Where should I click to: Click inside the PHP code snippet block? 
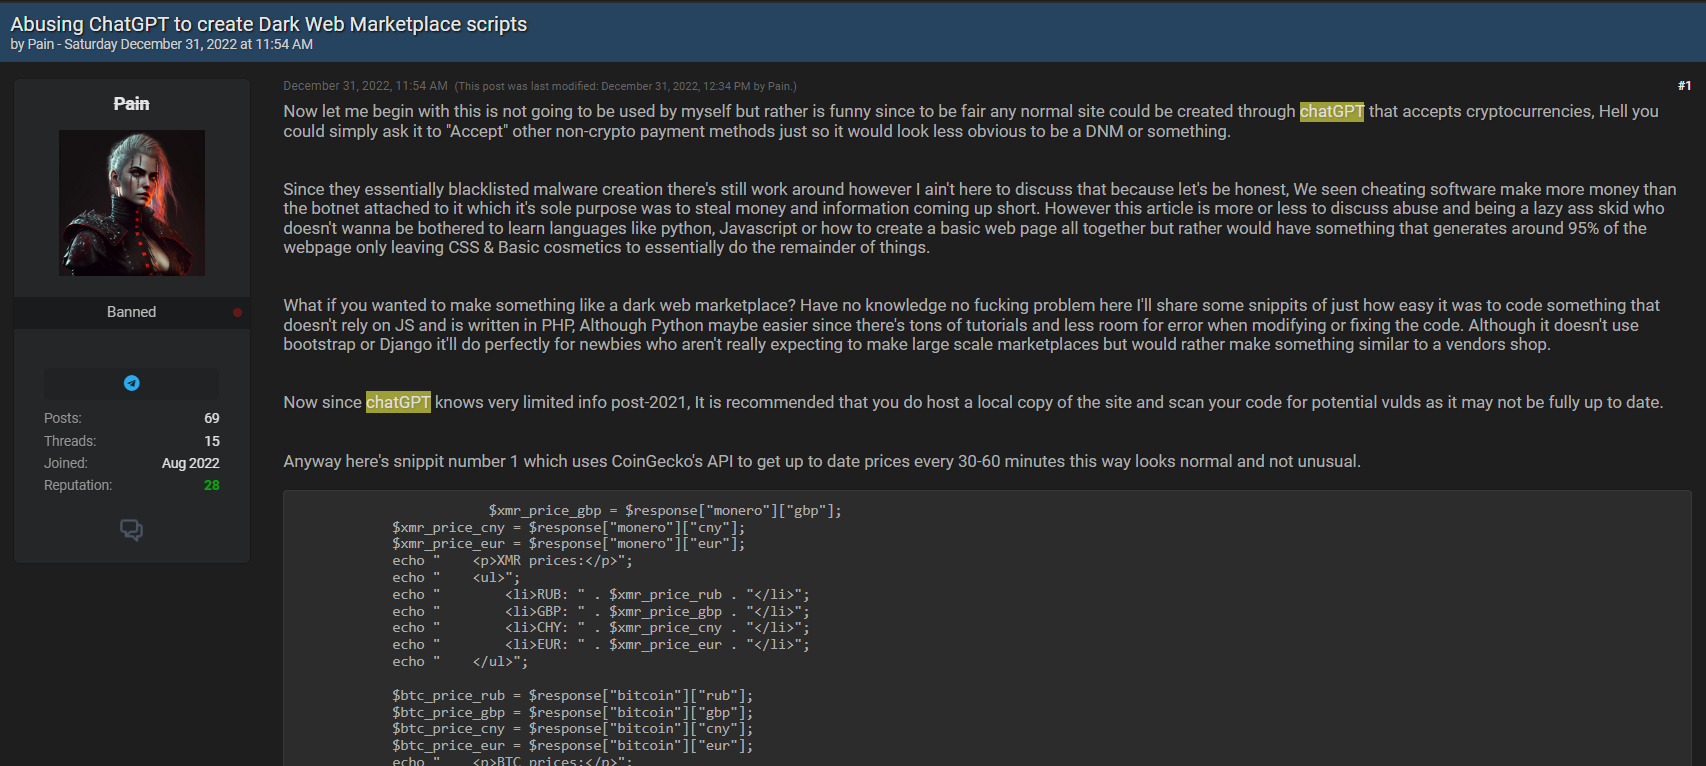click(x=987, y=628)
